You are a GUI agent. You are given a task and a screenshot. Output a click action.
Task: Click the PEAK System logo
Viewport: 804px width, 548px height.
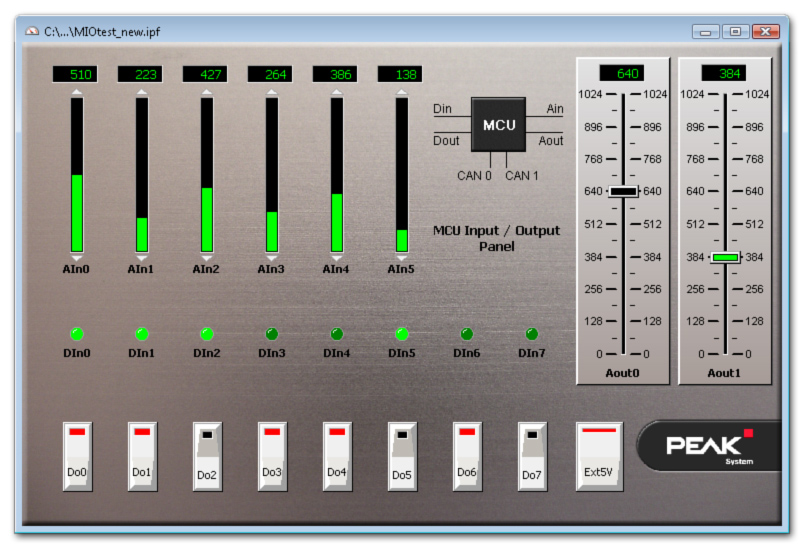point(710,446)
